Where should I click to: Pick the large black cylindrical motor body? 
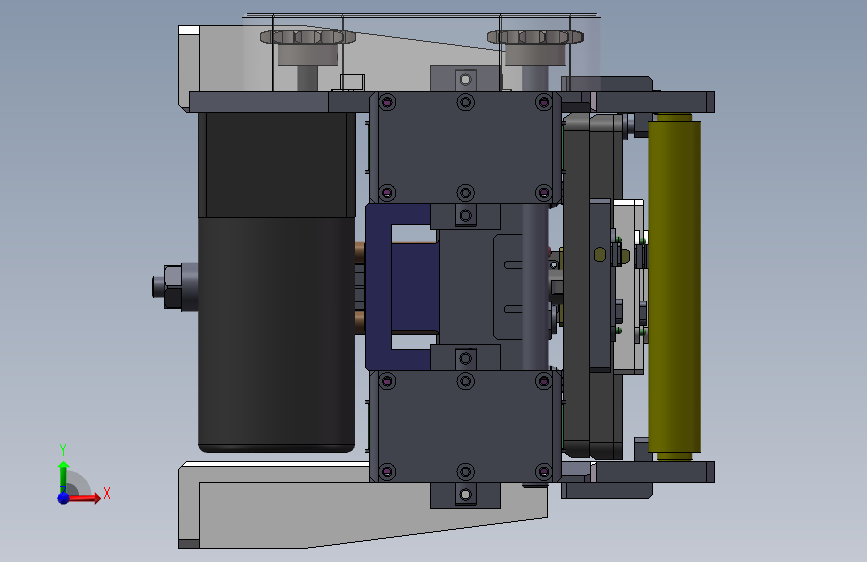pyautogui.click(x=276, y=335)
